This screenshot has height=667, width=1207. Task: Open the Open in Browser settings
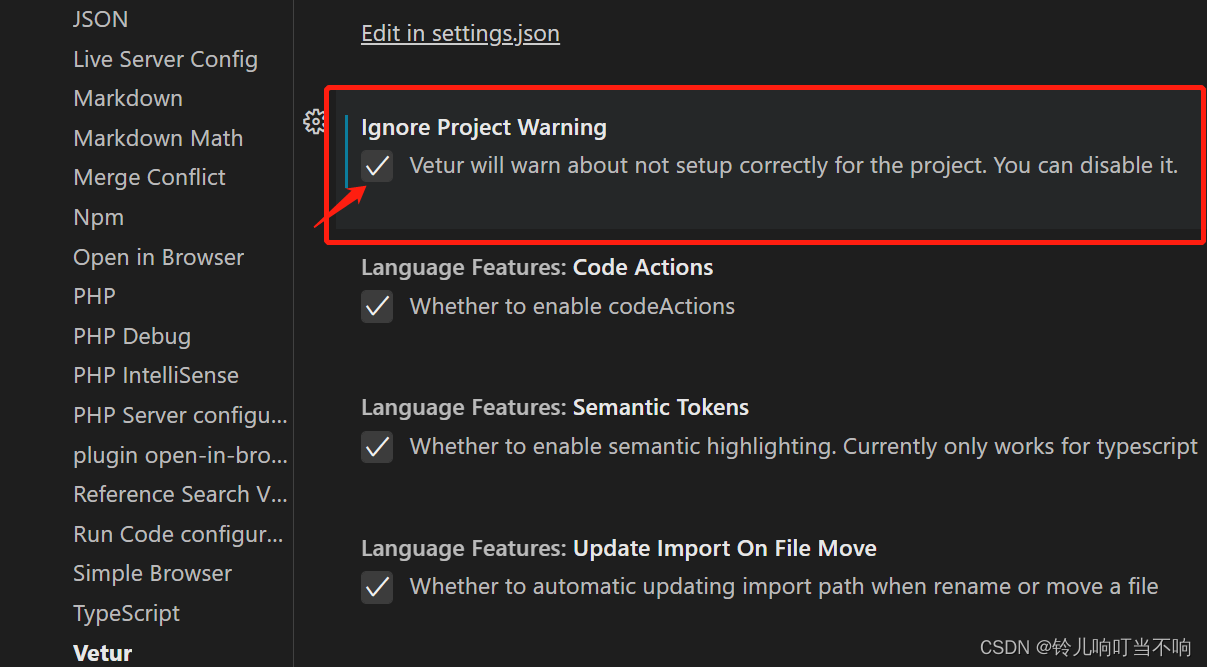pyautogui.click(x=158, y=257)
